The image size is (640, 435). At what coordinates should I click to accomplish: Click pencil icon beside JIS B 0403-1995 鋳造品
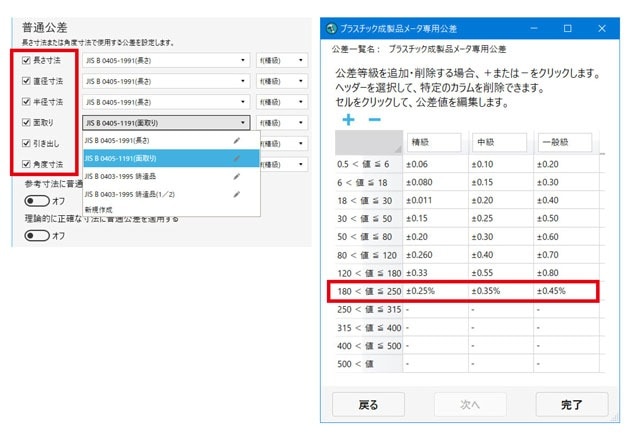(236, 176)
